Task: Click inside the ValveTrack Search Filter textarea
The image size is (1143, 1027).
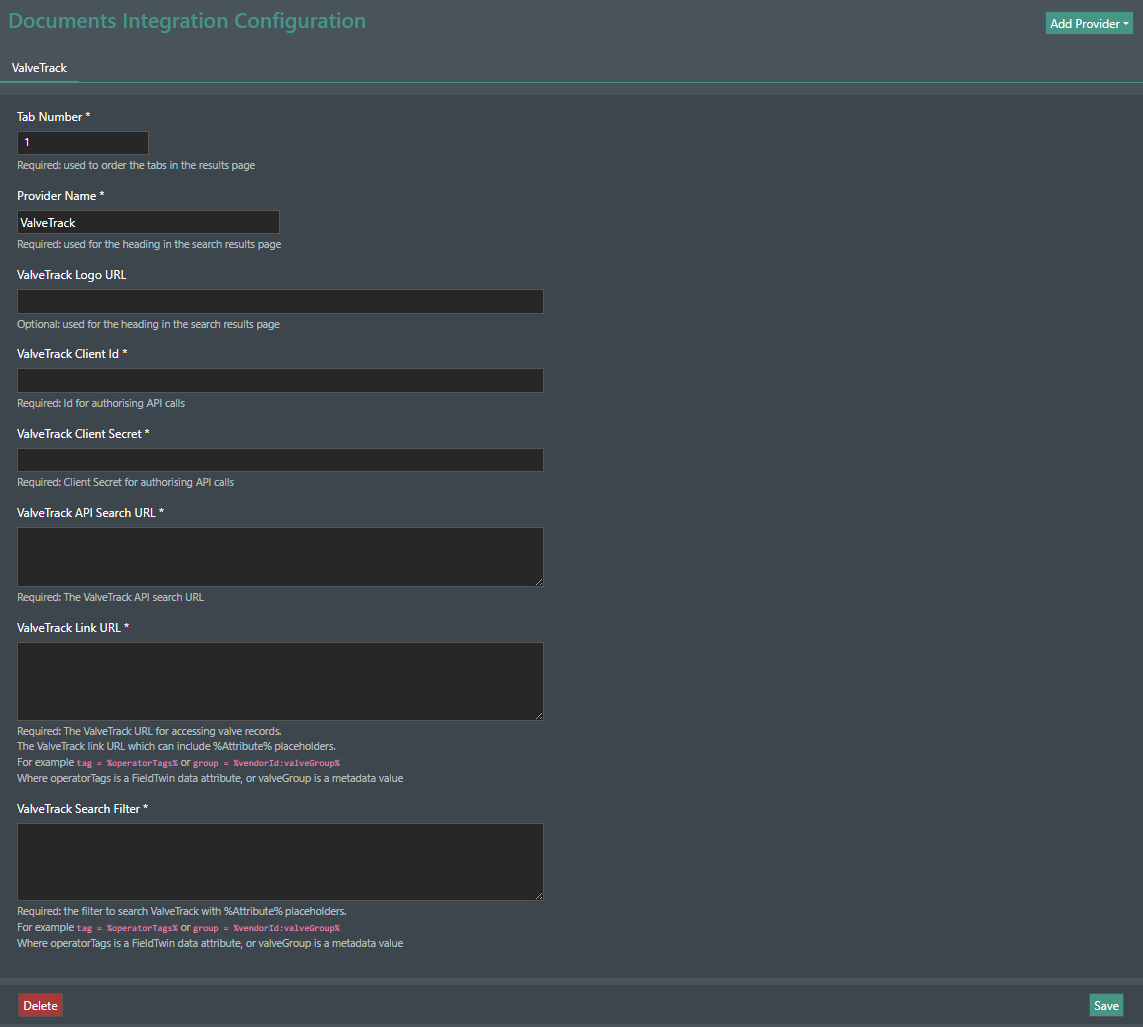Action: 280,861
